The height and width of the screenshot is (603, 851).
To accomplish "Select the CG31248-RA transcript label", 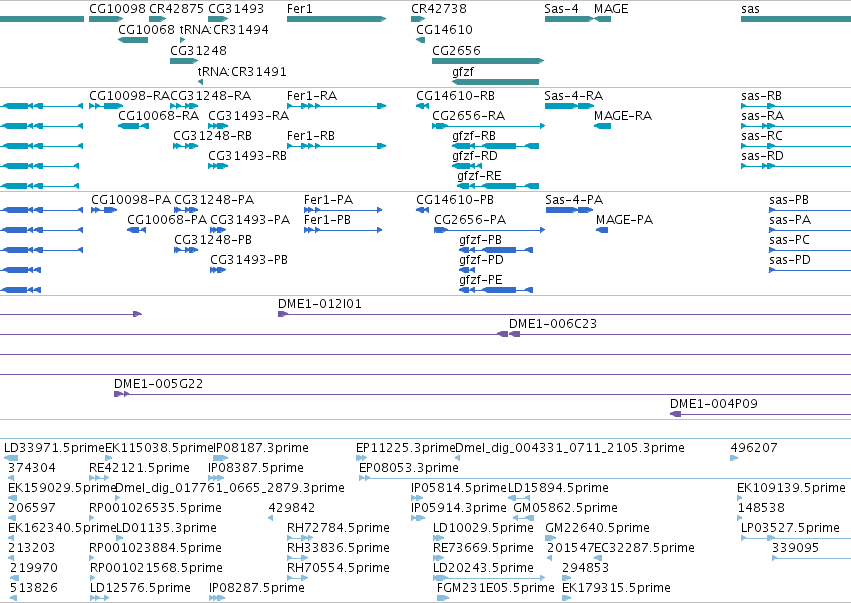I will pos(211,96).
